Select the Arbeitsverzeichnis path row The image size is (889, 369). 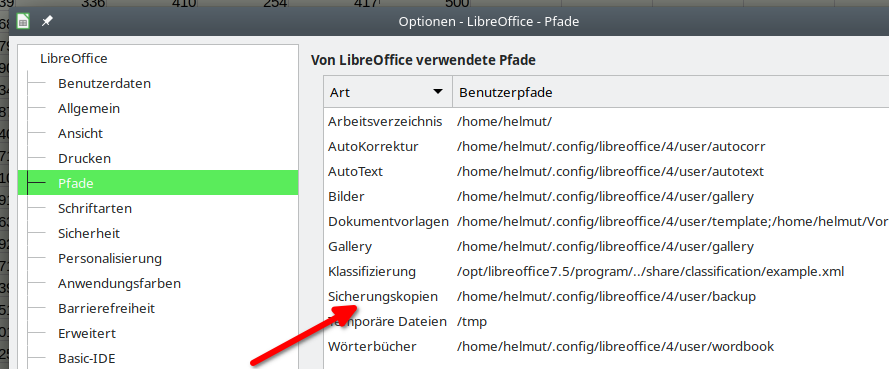click(606, 121)
